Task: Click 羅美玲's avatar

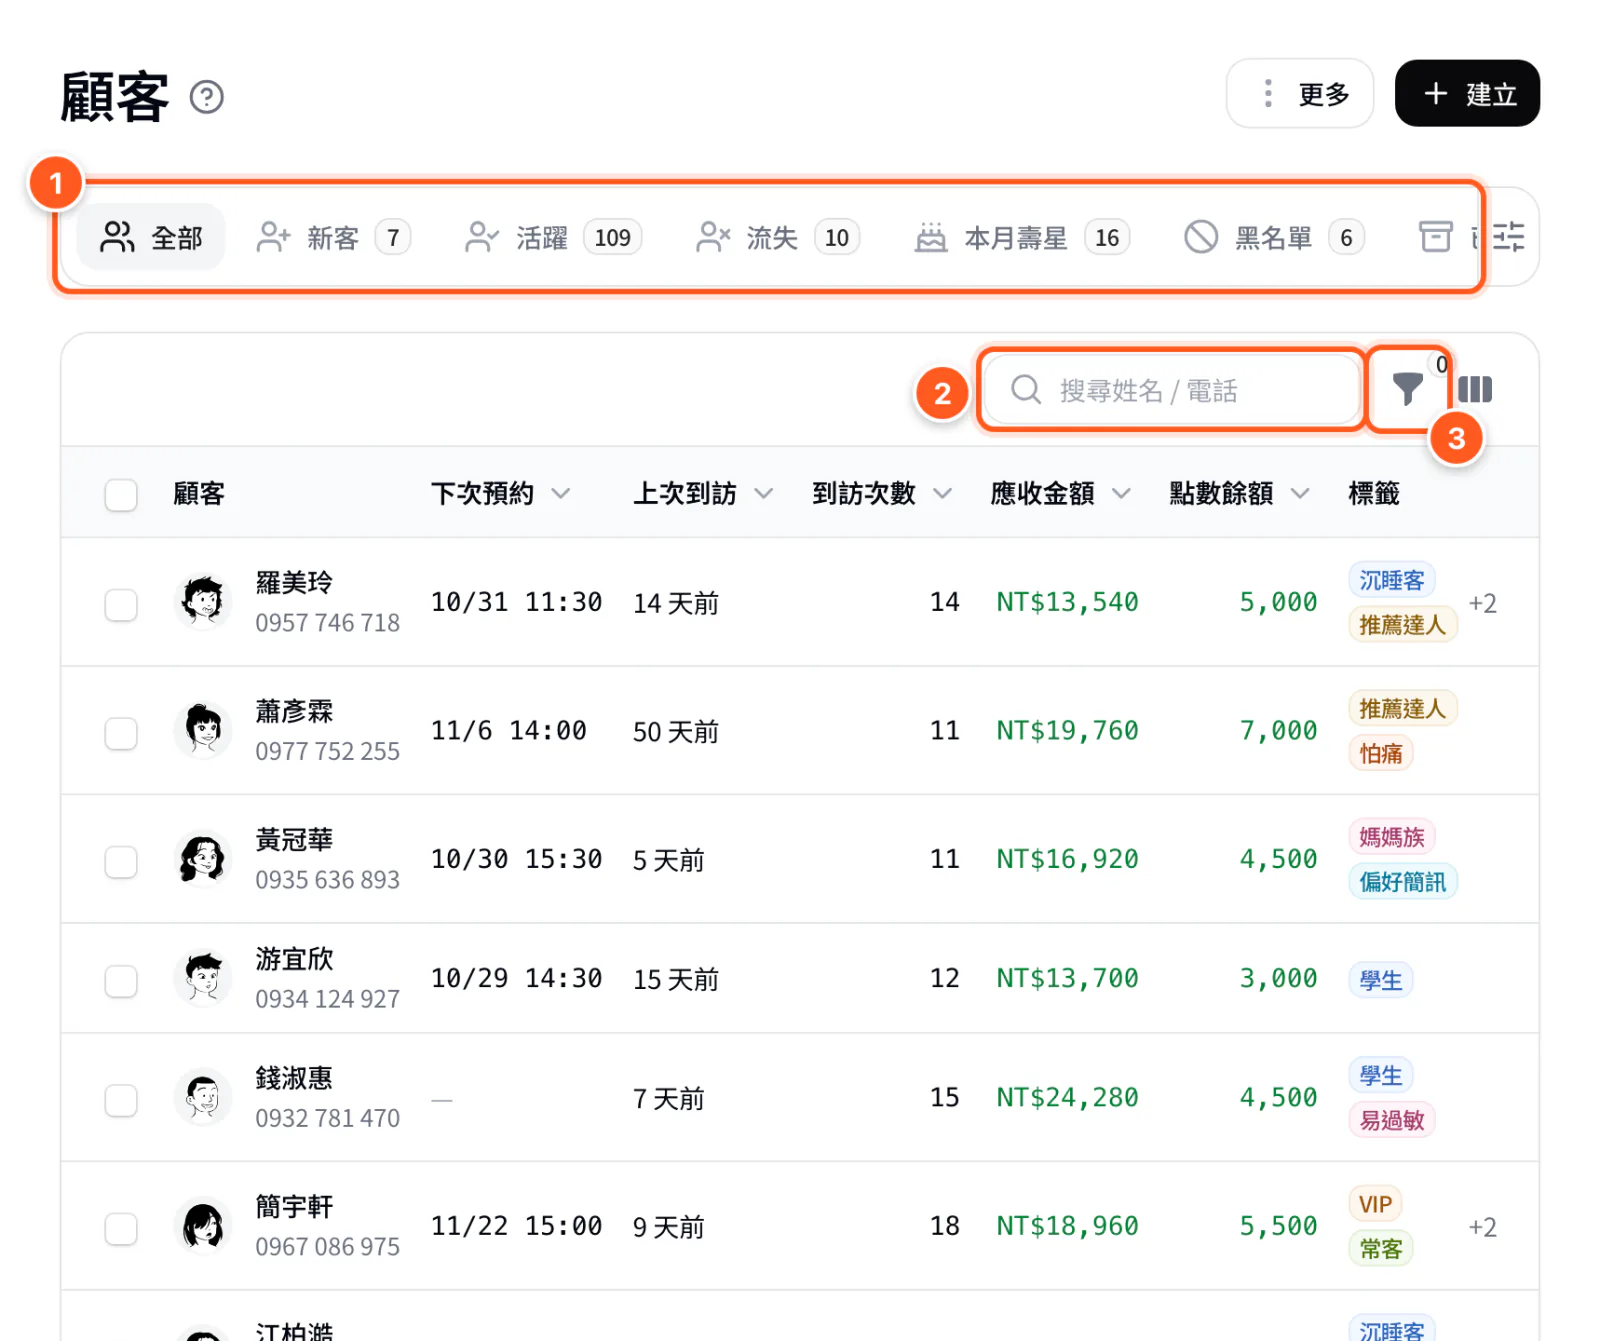Action: (x=203, y=602)
